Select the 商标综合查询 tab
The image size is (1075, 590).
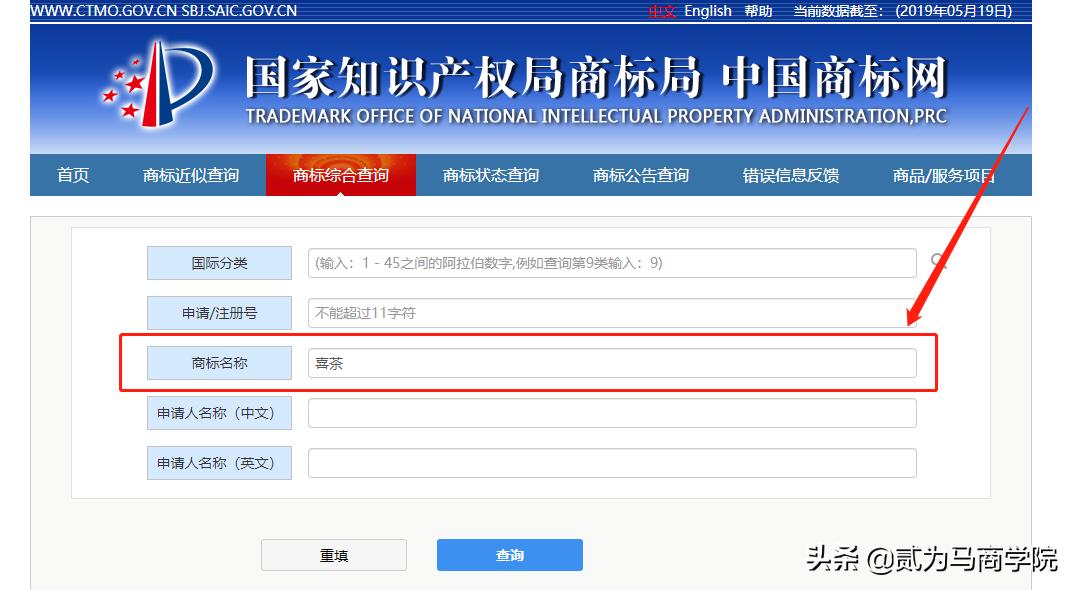342,174
